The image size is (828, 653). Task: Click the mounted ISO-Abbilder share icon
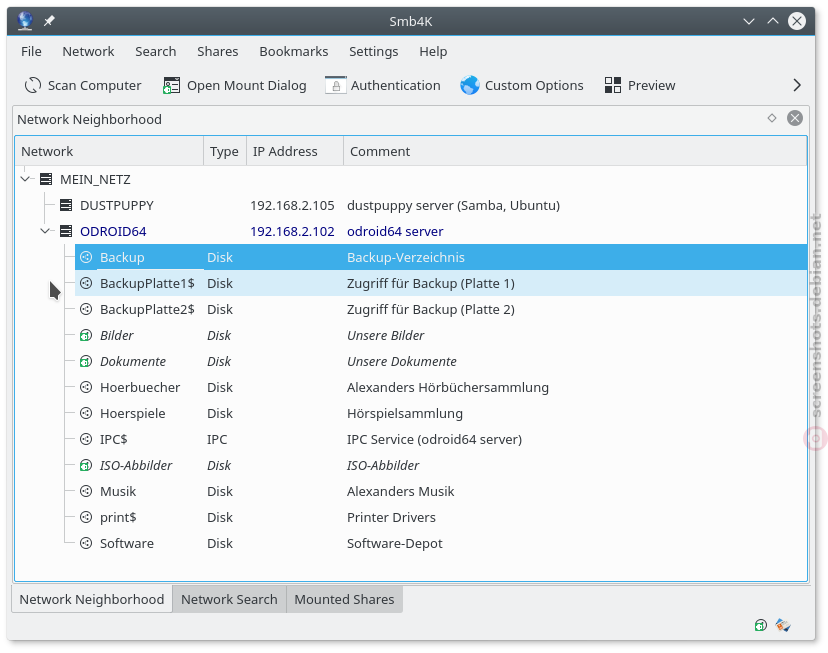(x=86, y=465)
